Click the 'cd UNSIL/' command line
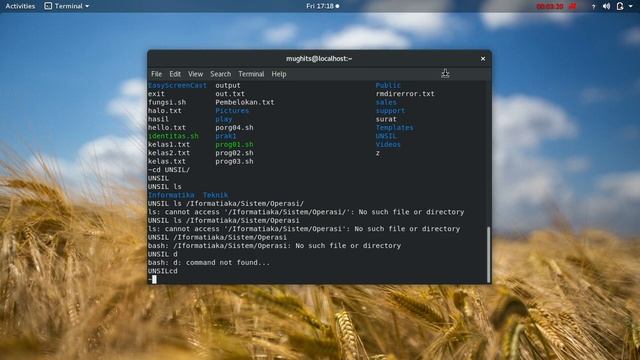This screenshot has height=360, width=640. coord(169,170)
